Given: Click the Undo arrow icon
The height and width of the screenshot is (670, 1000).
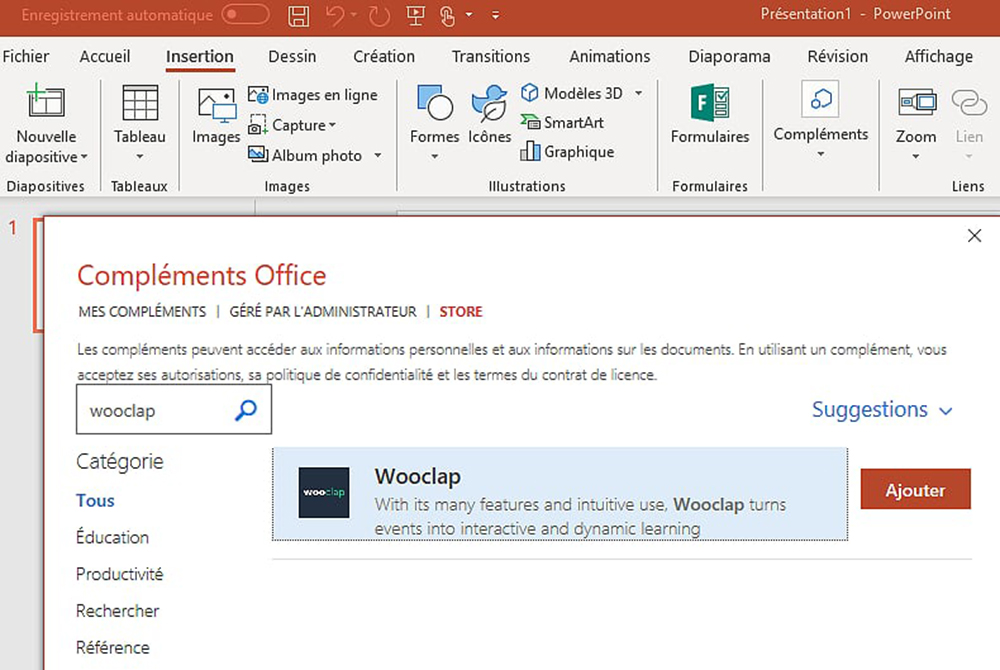Looking at the screenshot, I should [x=335, y=15].
